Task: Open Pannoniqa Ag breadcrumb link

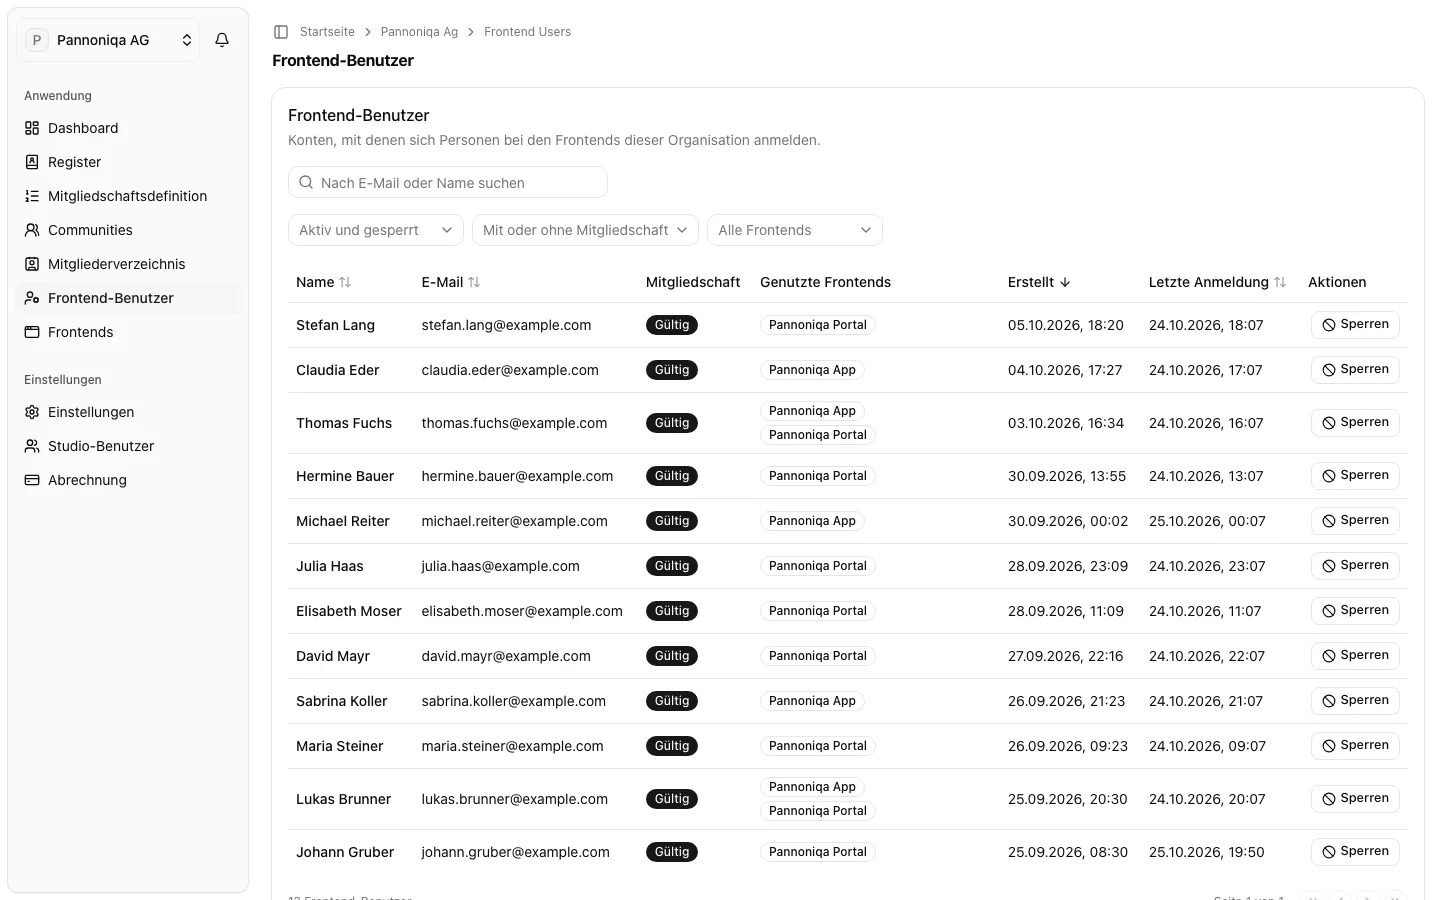Action: 419,32
